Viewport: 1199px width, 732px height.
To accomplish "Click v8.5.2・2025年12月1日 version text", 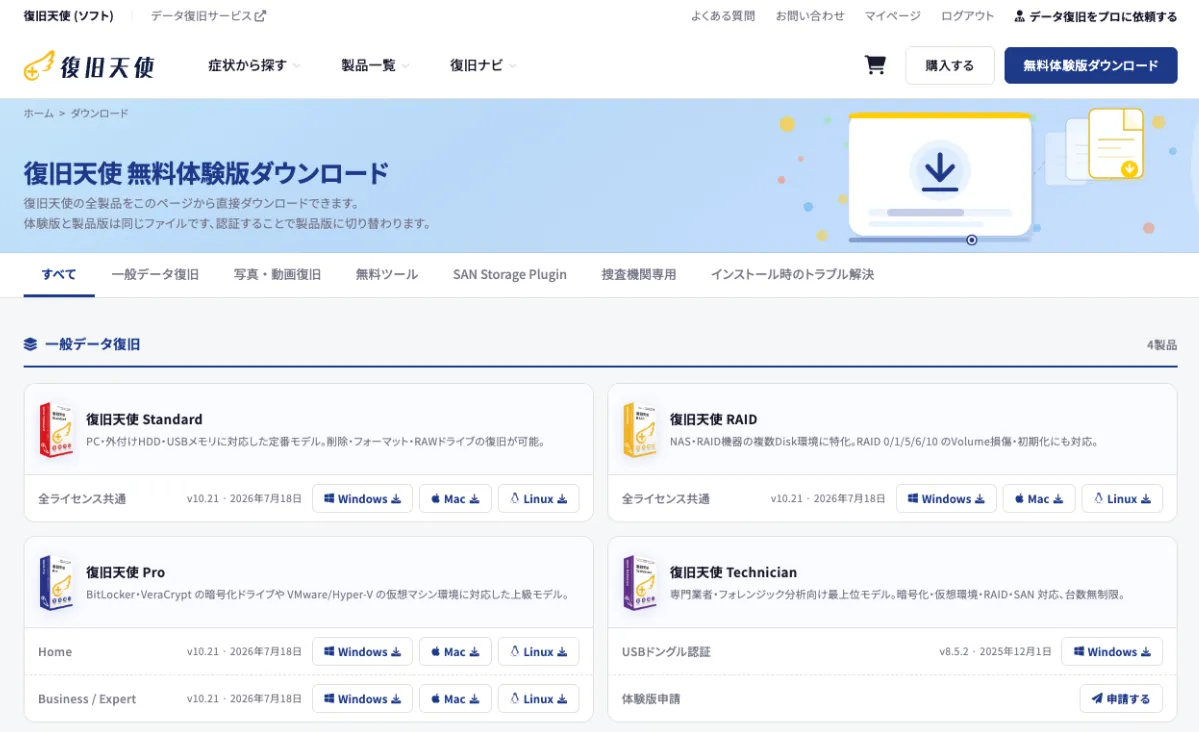I will coord(995,652).
